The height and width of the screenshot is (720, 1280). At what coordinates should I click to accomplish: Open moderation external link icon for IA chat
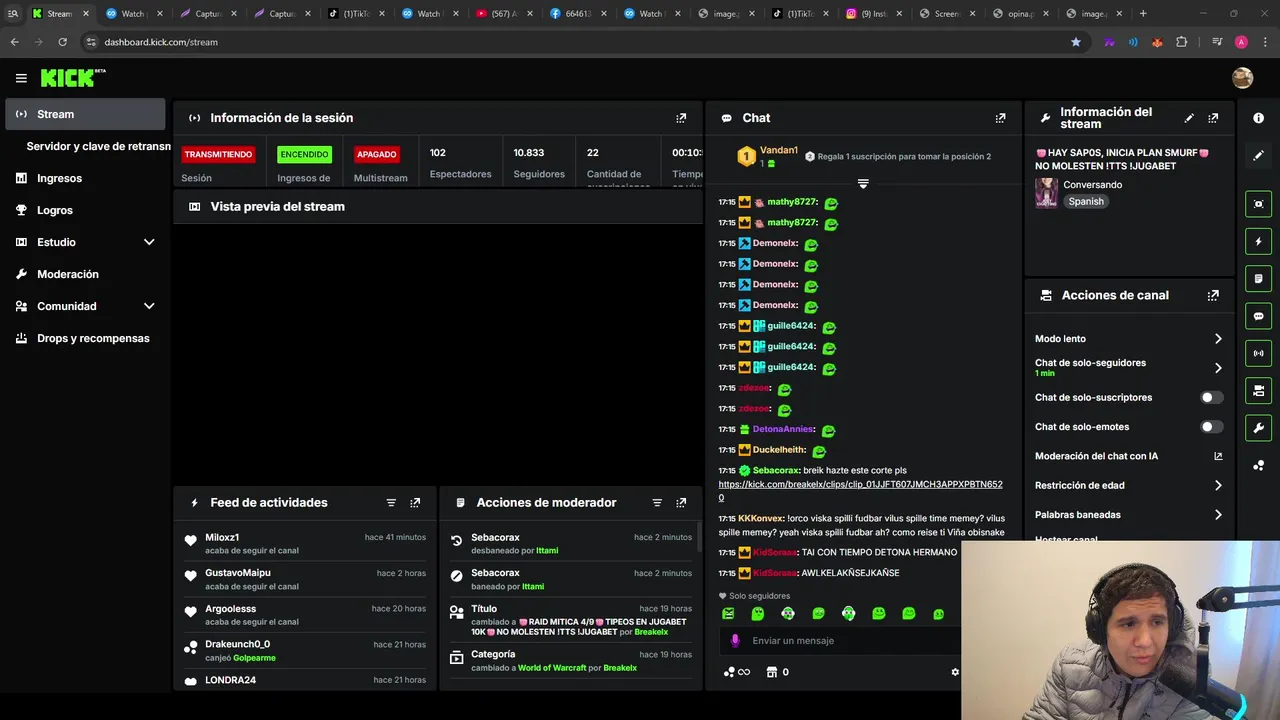[x=1218, y=456]
